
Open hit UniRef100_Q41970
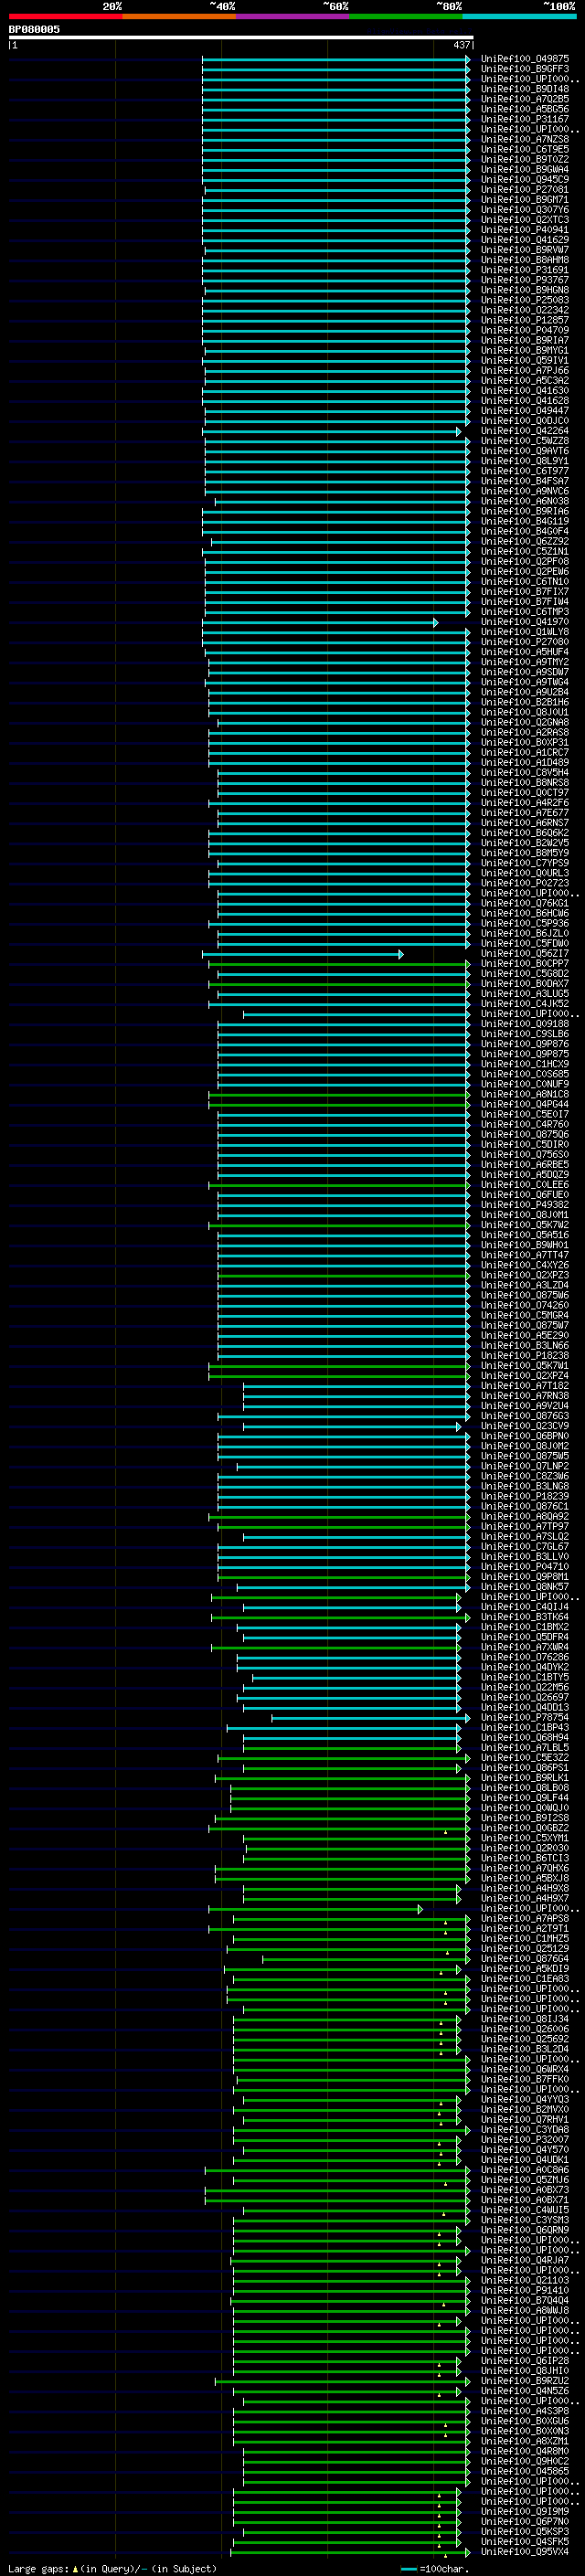[x=525, y=622]
